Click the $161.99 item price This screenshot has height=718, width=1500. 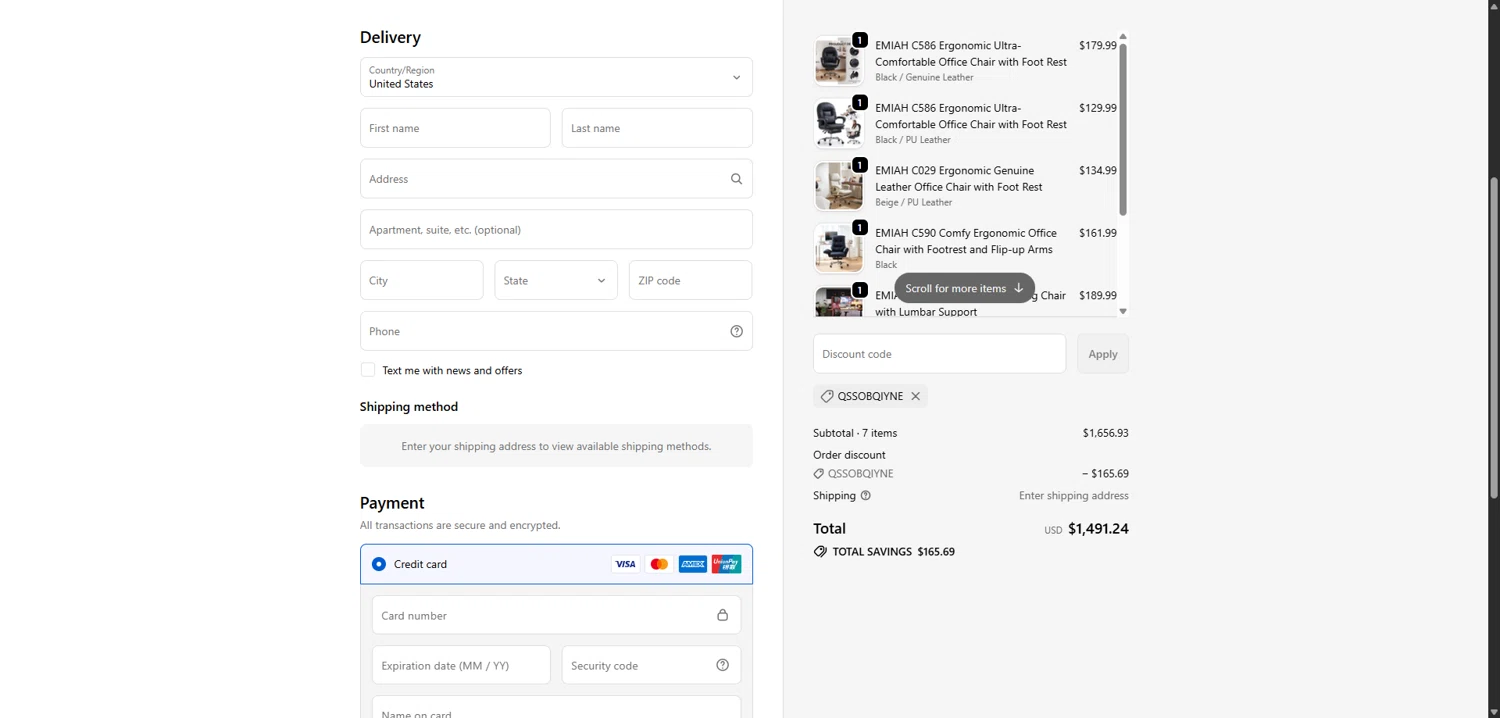1097,233
